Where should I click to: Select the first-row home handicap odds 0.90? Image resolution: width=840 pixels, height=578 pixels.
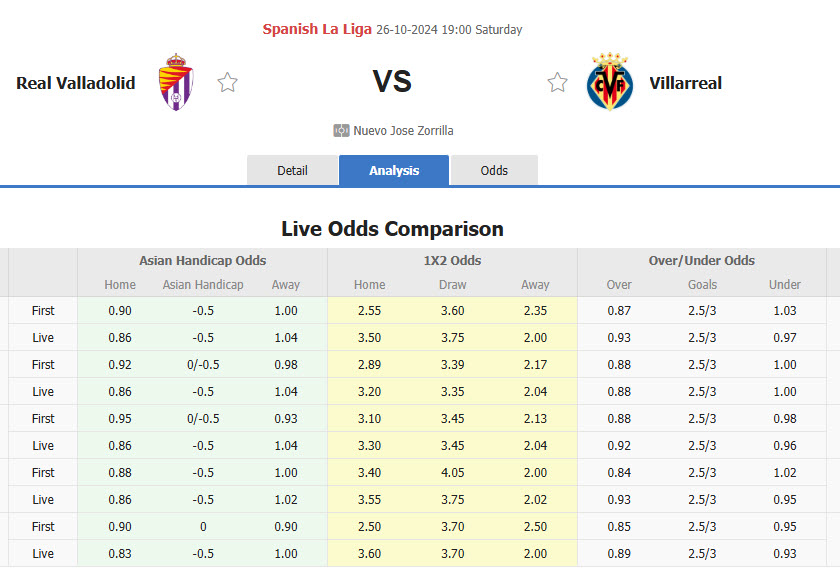(119, 311)
